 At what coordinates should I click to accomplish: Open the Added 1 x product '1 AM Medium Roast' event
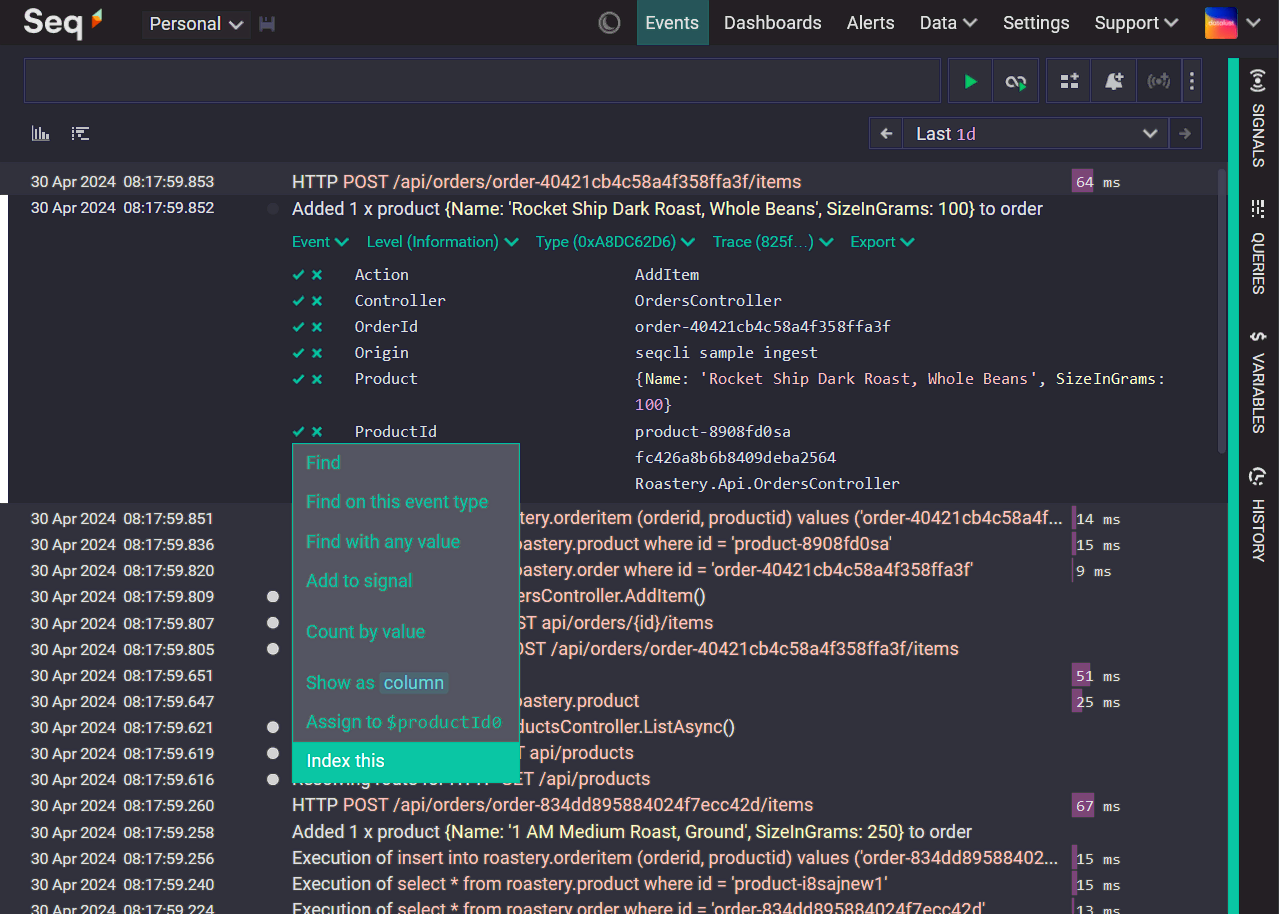632,832
